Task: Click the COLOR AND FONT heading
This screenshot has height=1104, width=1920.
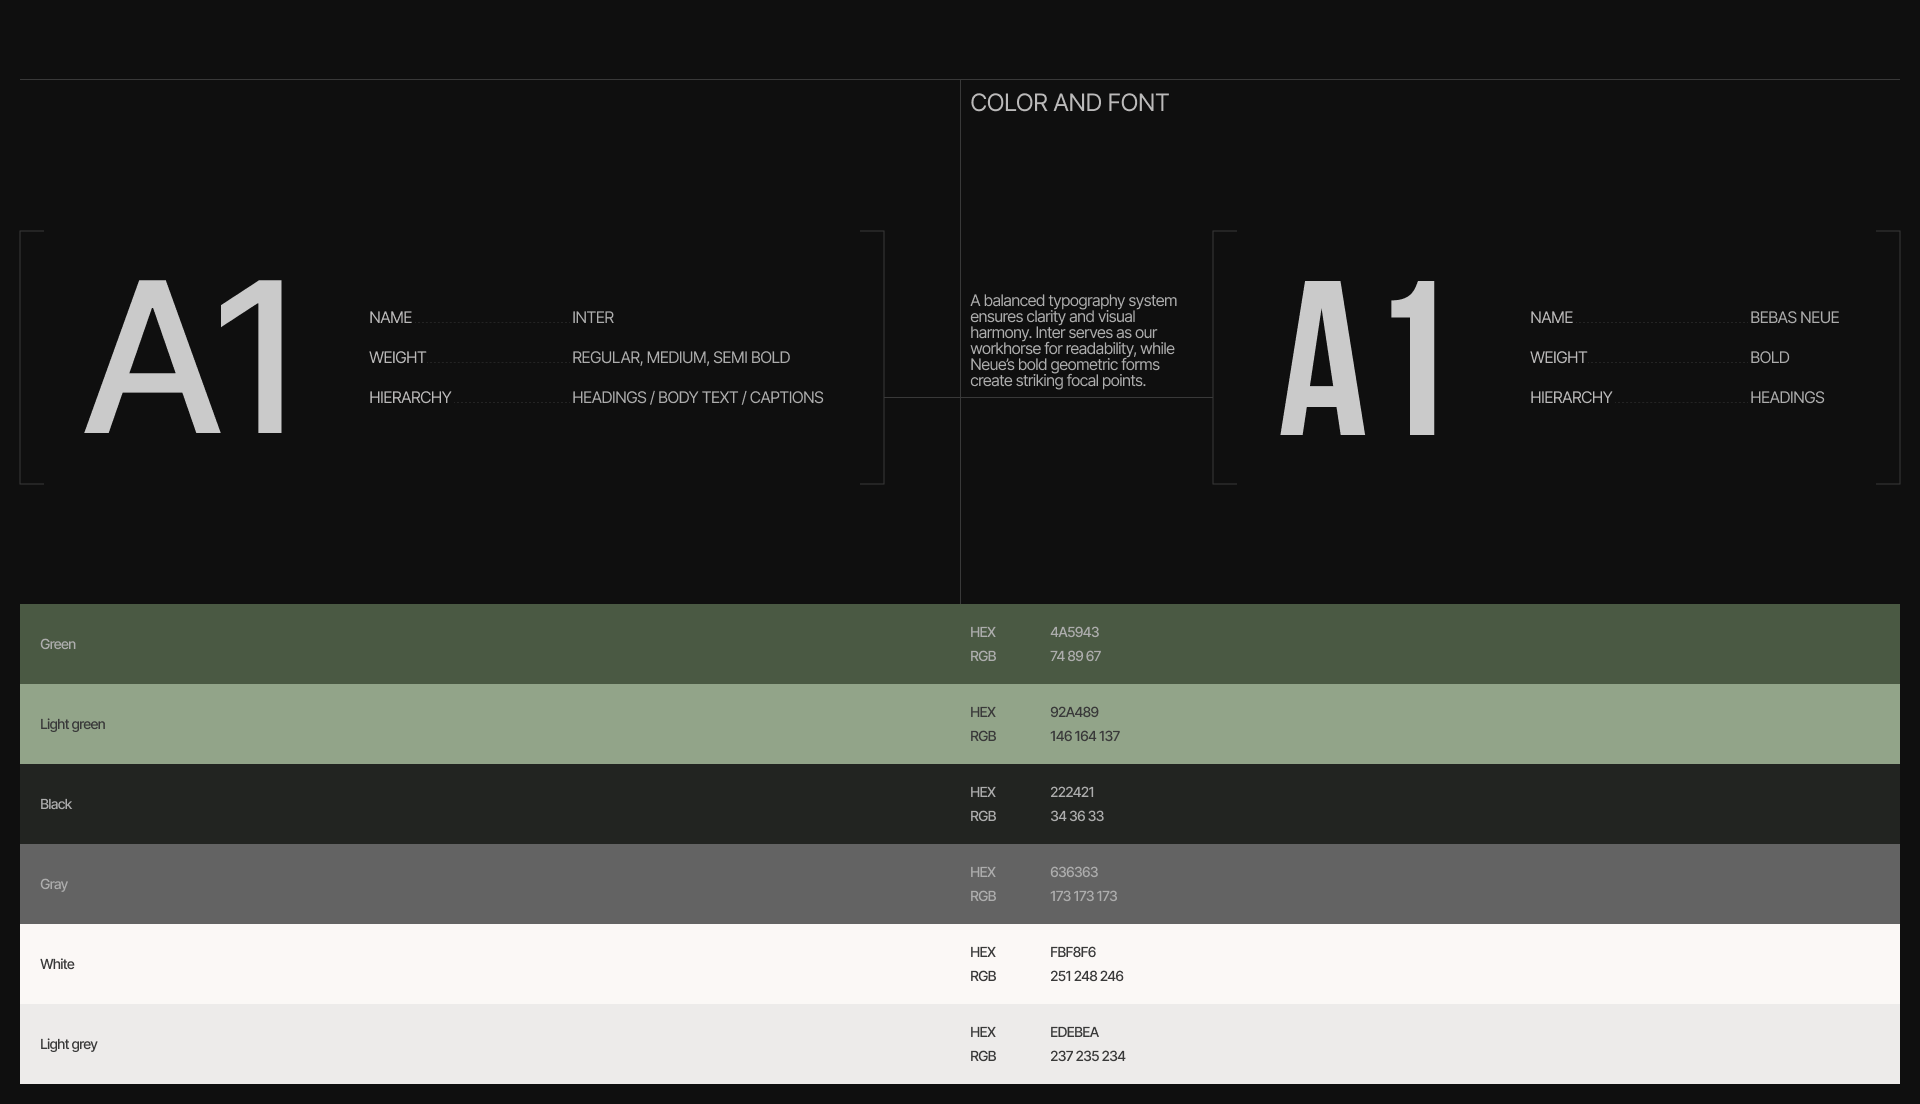Action: click(1069, 103)
